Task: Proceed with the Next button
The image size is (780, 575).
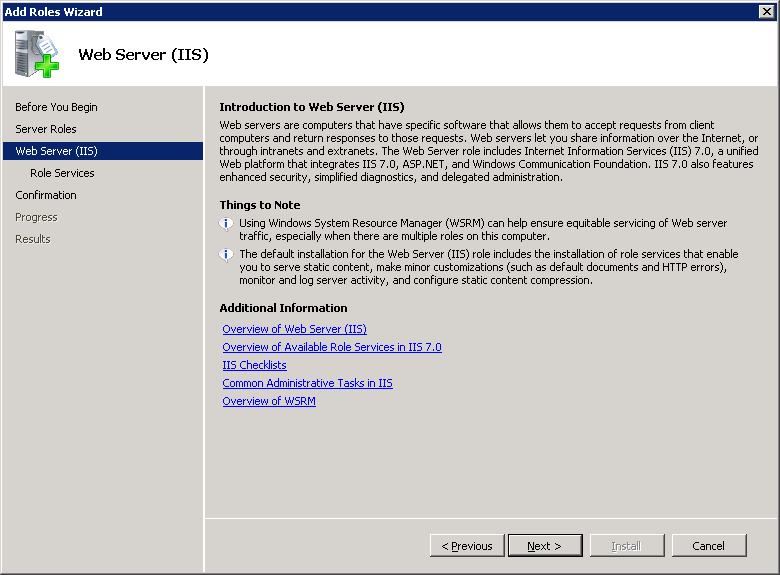Action: point(545,546)
